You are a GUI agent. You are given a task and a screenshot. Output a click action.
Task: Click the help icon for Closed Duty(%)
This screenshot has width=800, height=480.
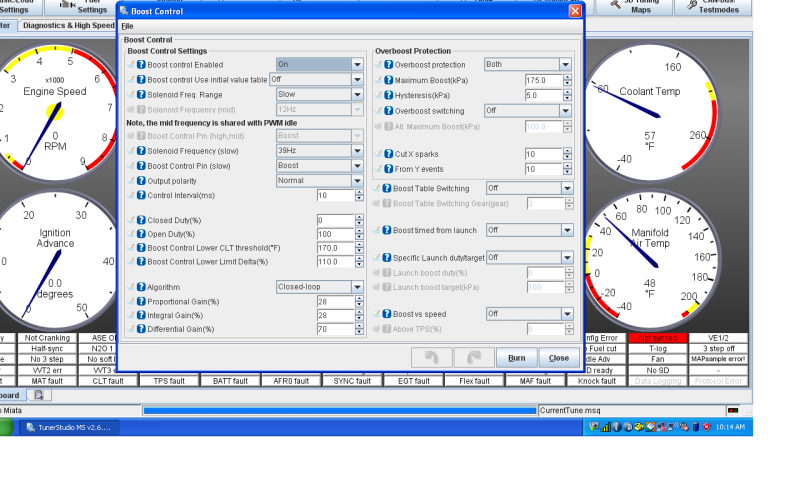pyautogui.click(x=141, y=219)
